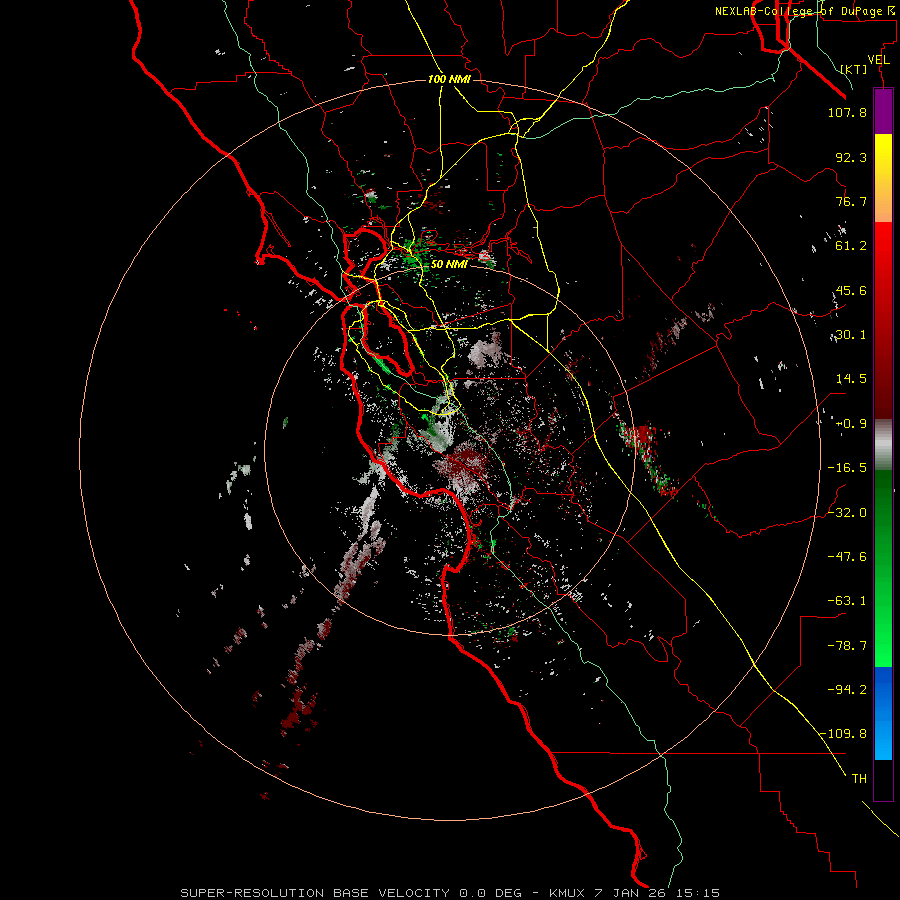Select the 76.7 scale value
Viewport: 900px width, 900px height.
pos(851,201)
